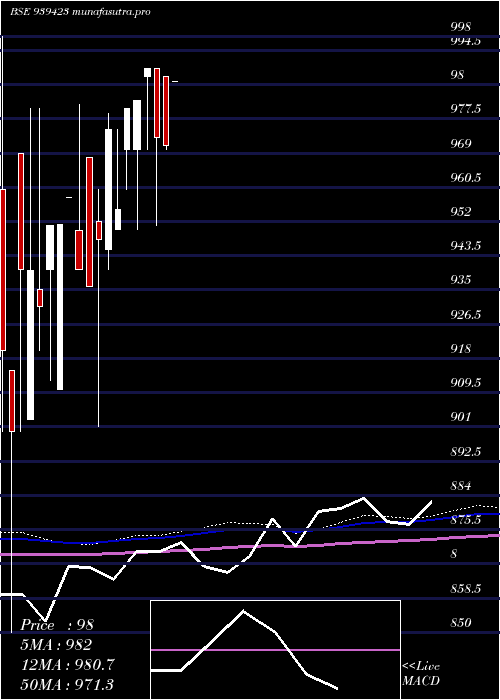The width and height of the screenshot is (500, 700).
Task: Click the 901 price axis label
Action: tap(460, 417)
